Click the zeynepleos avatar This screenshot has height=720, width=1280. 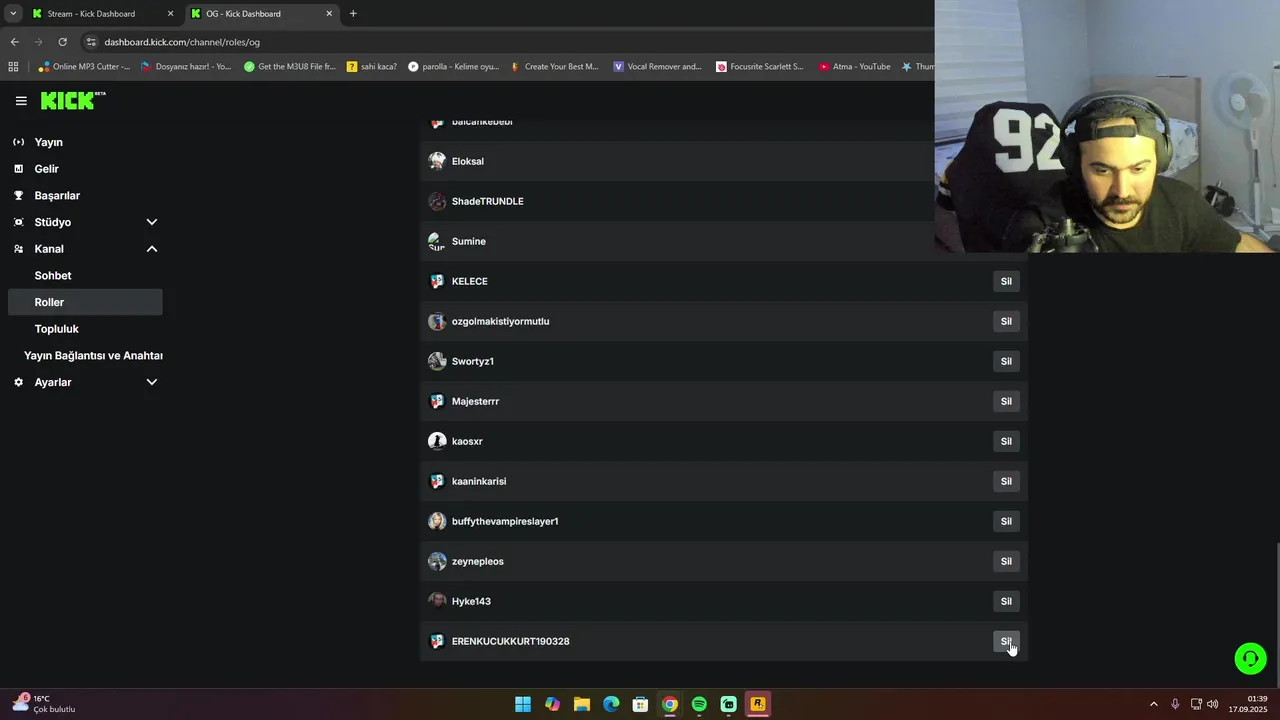tap(437, 561)
